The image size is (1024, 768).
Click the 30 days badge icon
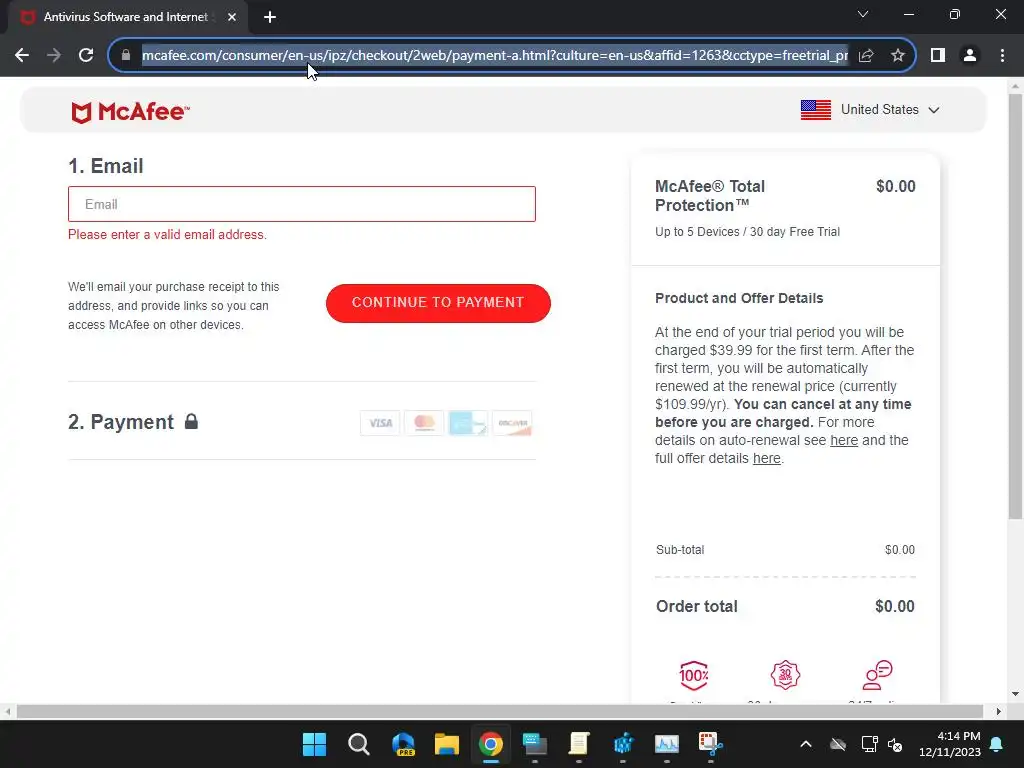[x=785, y=675]
